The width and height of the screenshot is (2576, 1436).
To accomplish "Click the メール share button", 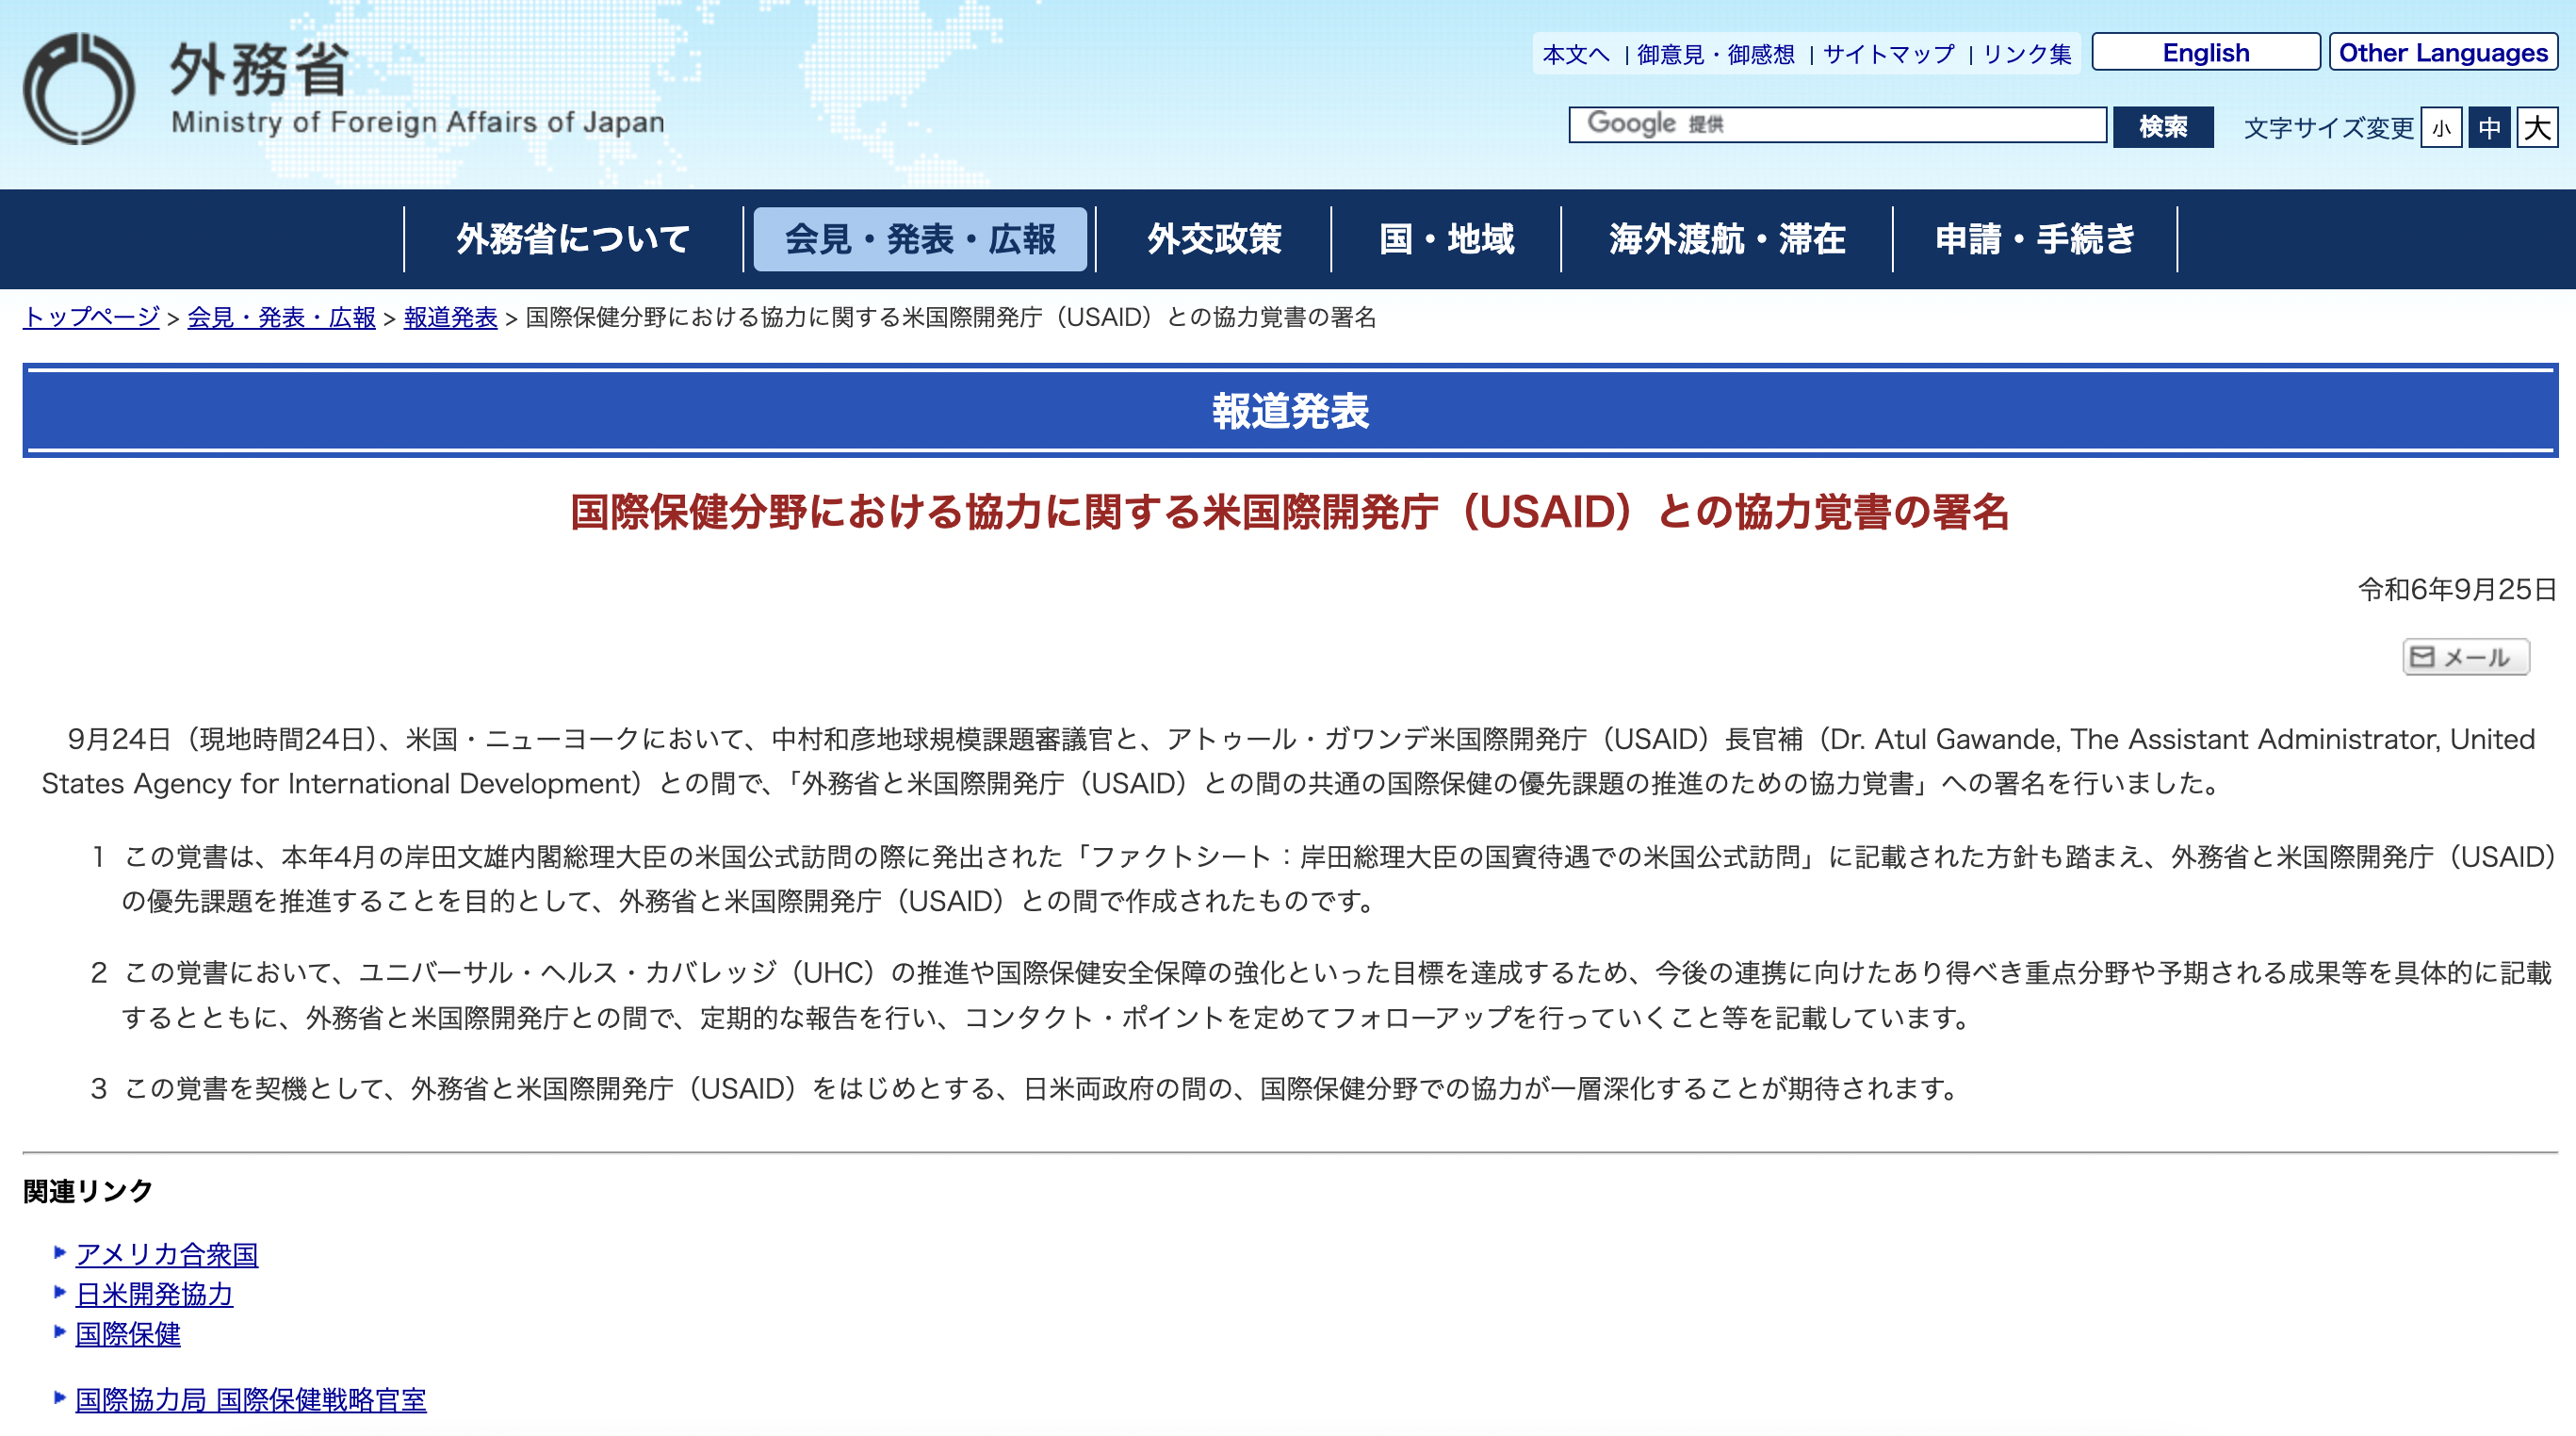I will tap(2466, 657).
